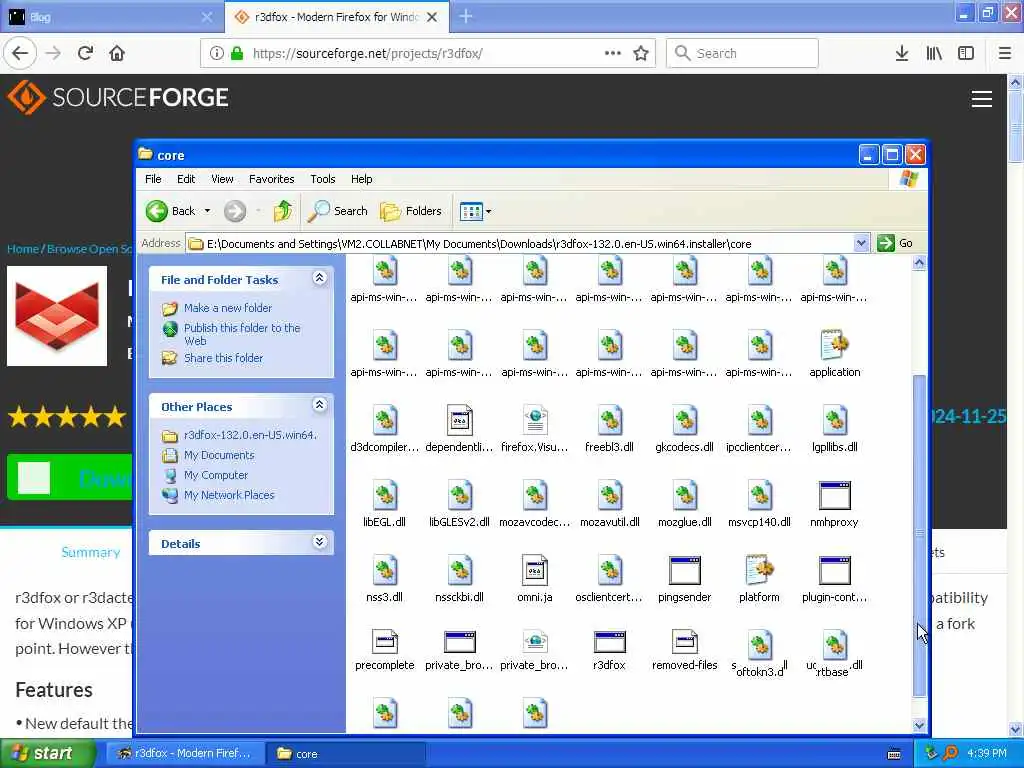The height and width of the screenshot is (768, 1024).
Task: Open the File menu
Action: pos(153,179)
